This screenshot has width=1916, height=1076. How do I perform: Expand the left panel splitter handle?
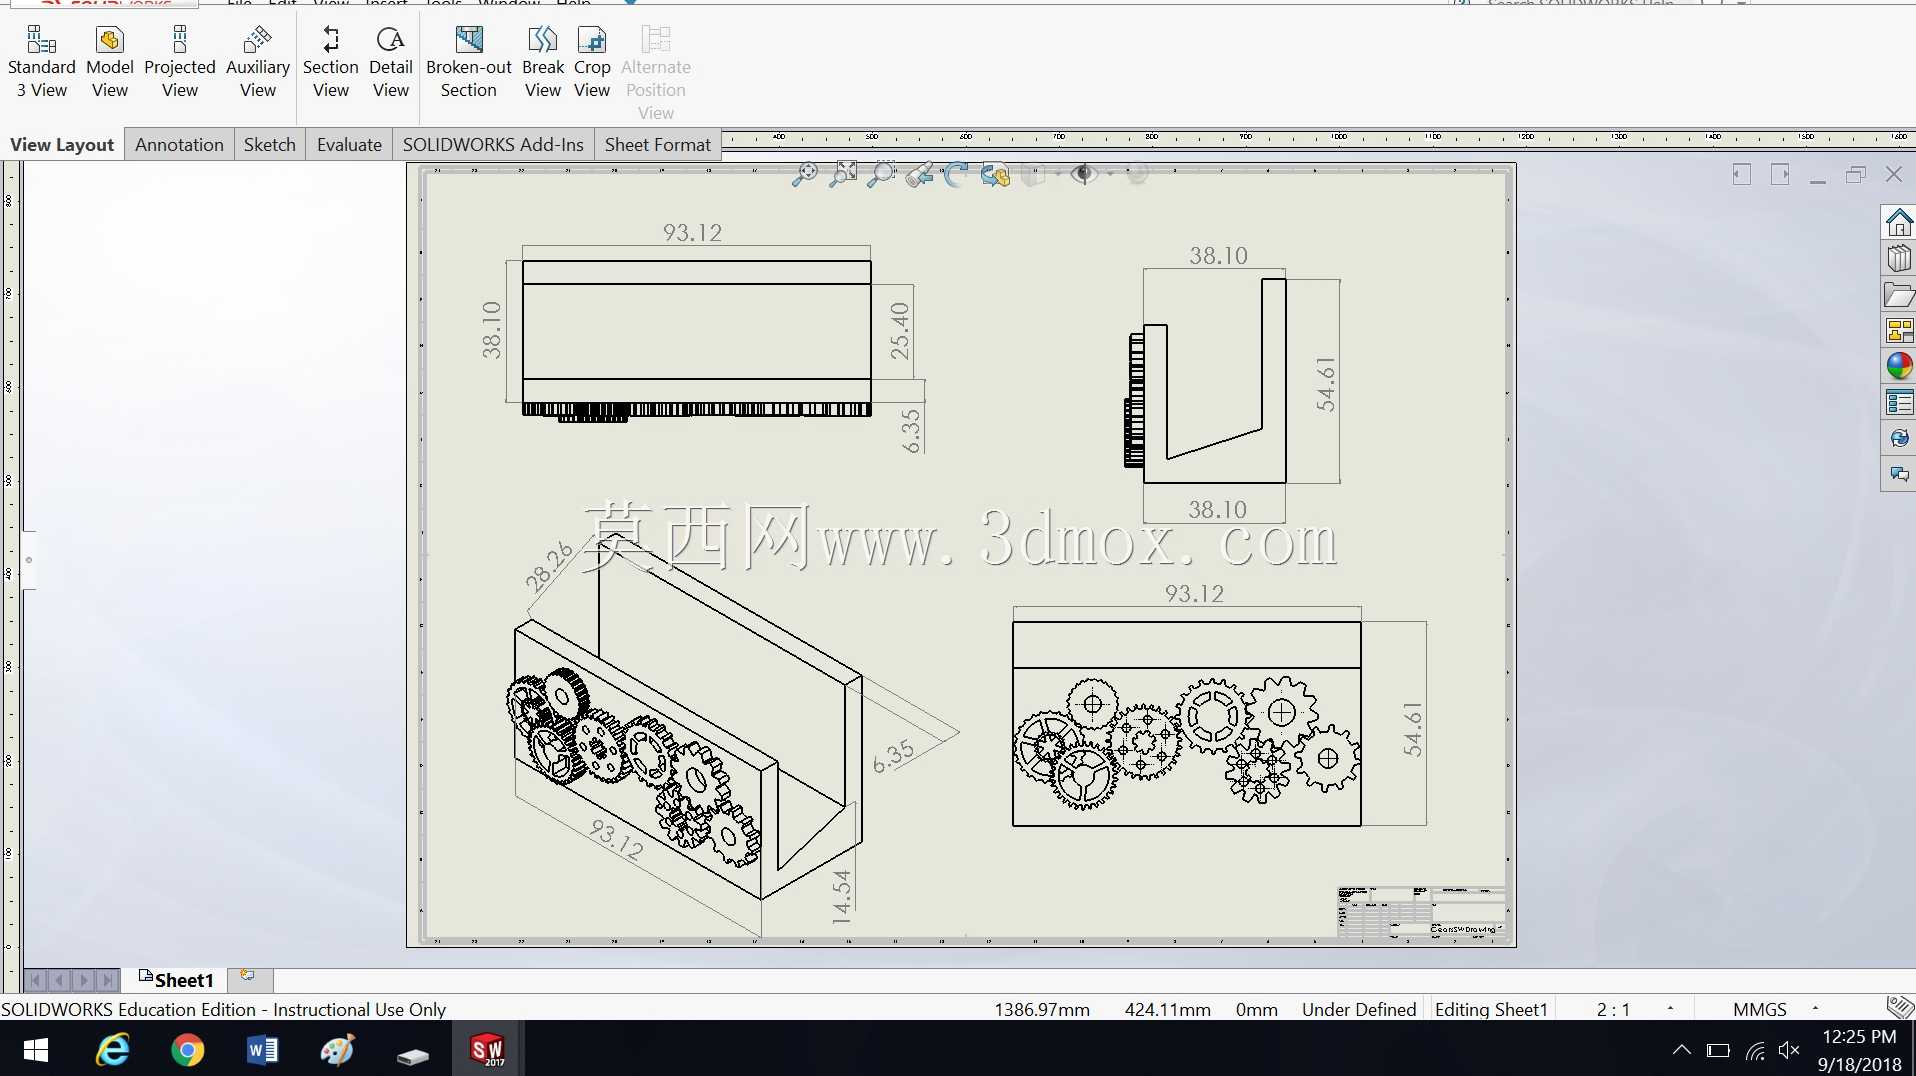tap(29, 560)
